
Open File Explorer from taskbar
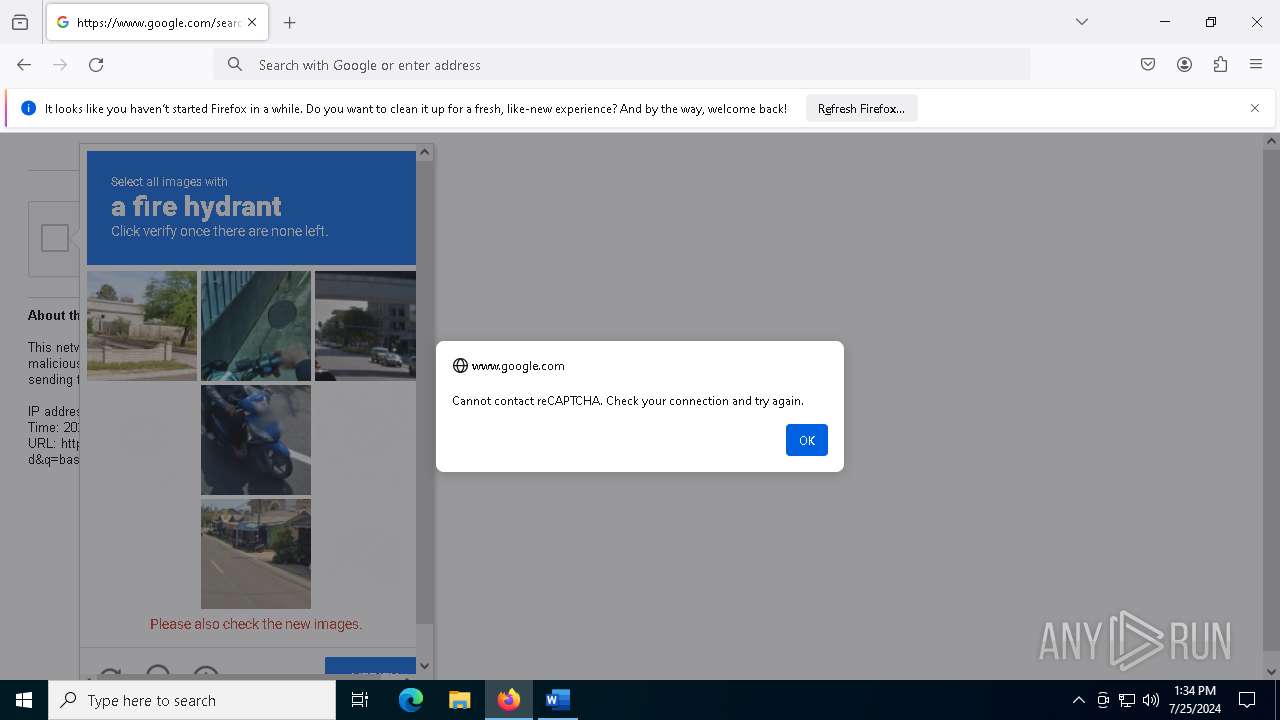point(460,700)
